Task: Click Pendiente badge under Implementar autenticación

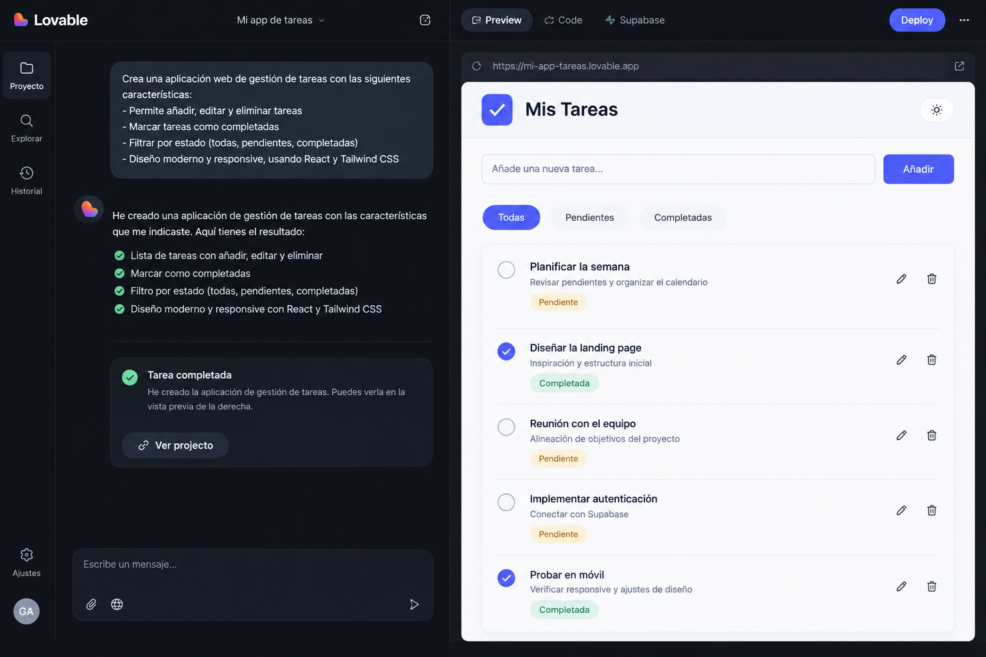Action: (x=558, y=534)
